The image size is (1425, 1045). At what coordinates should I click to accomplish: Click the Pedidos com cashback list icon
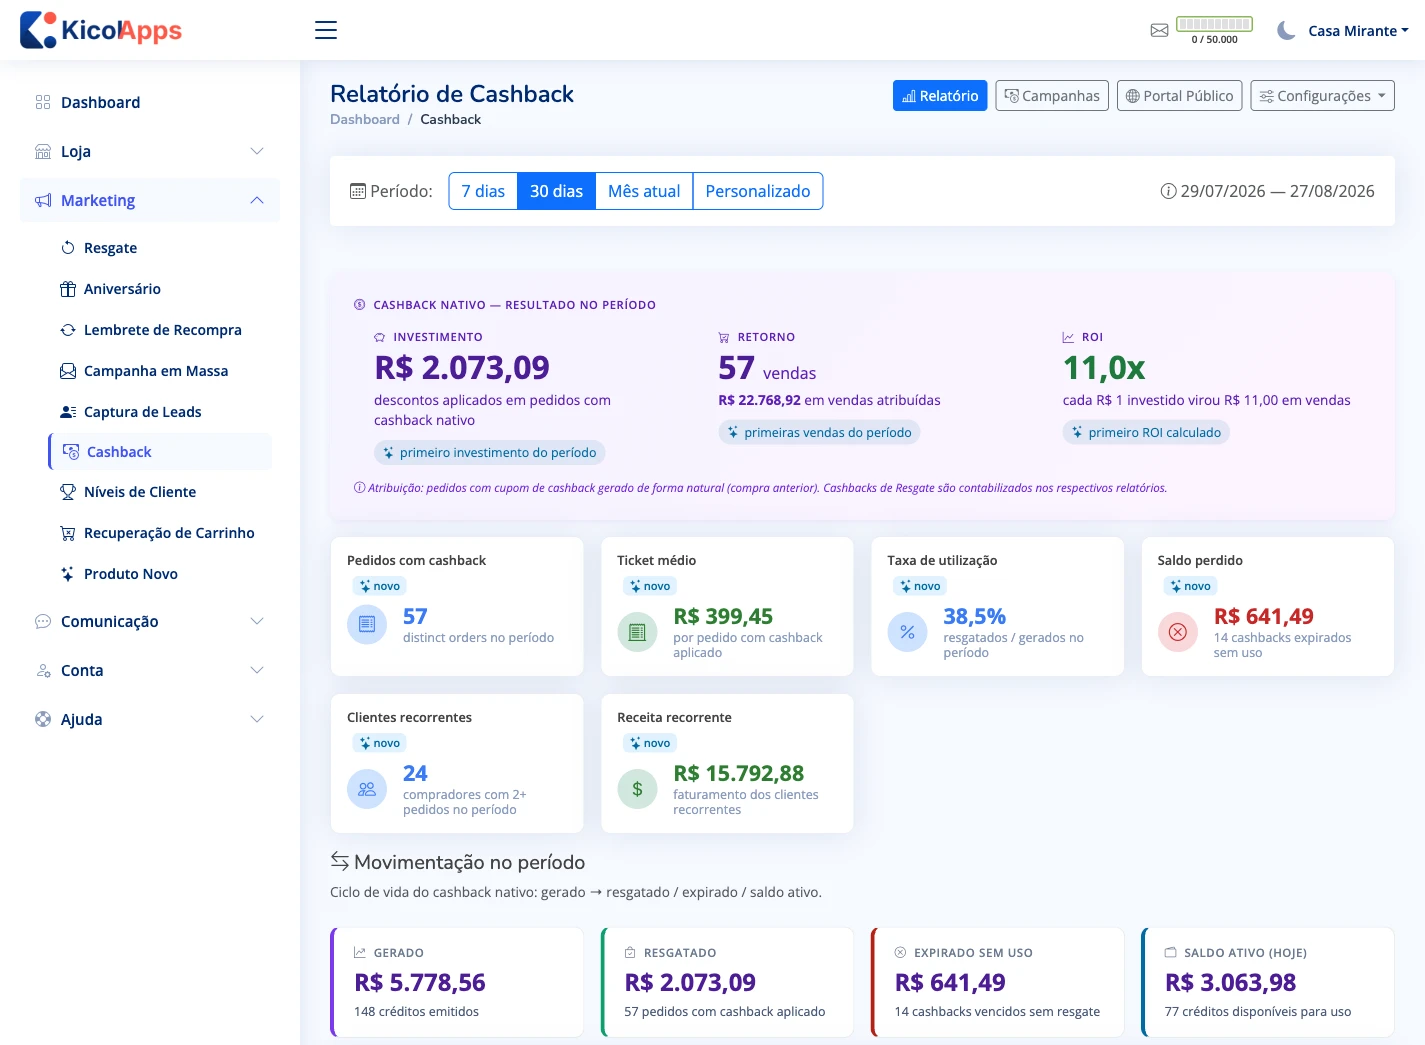click(367, 625)
